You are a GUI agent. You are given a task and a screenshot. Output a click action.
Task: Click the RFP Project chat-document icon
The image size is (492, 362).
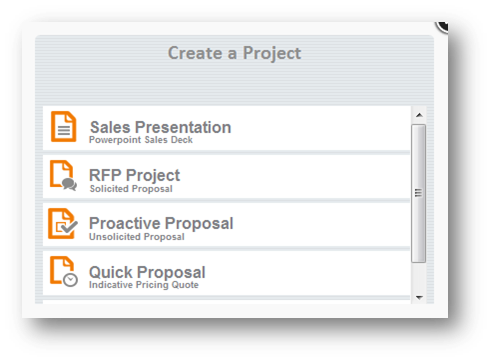tap(63, 175)
